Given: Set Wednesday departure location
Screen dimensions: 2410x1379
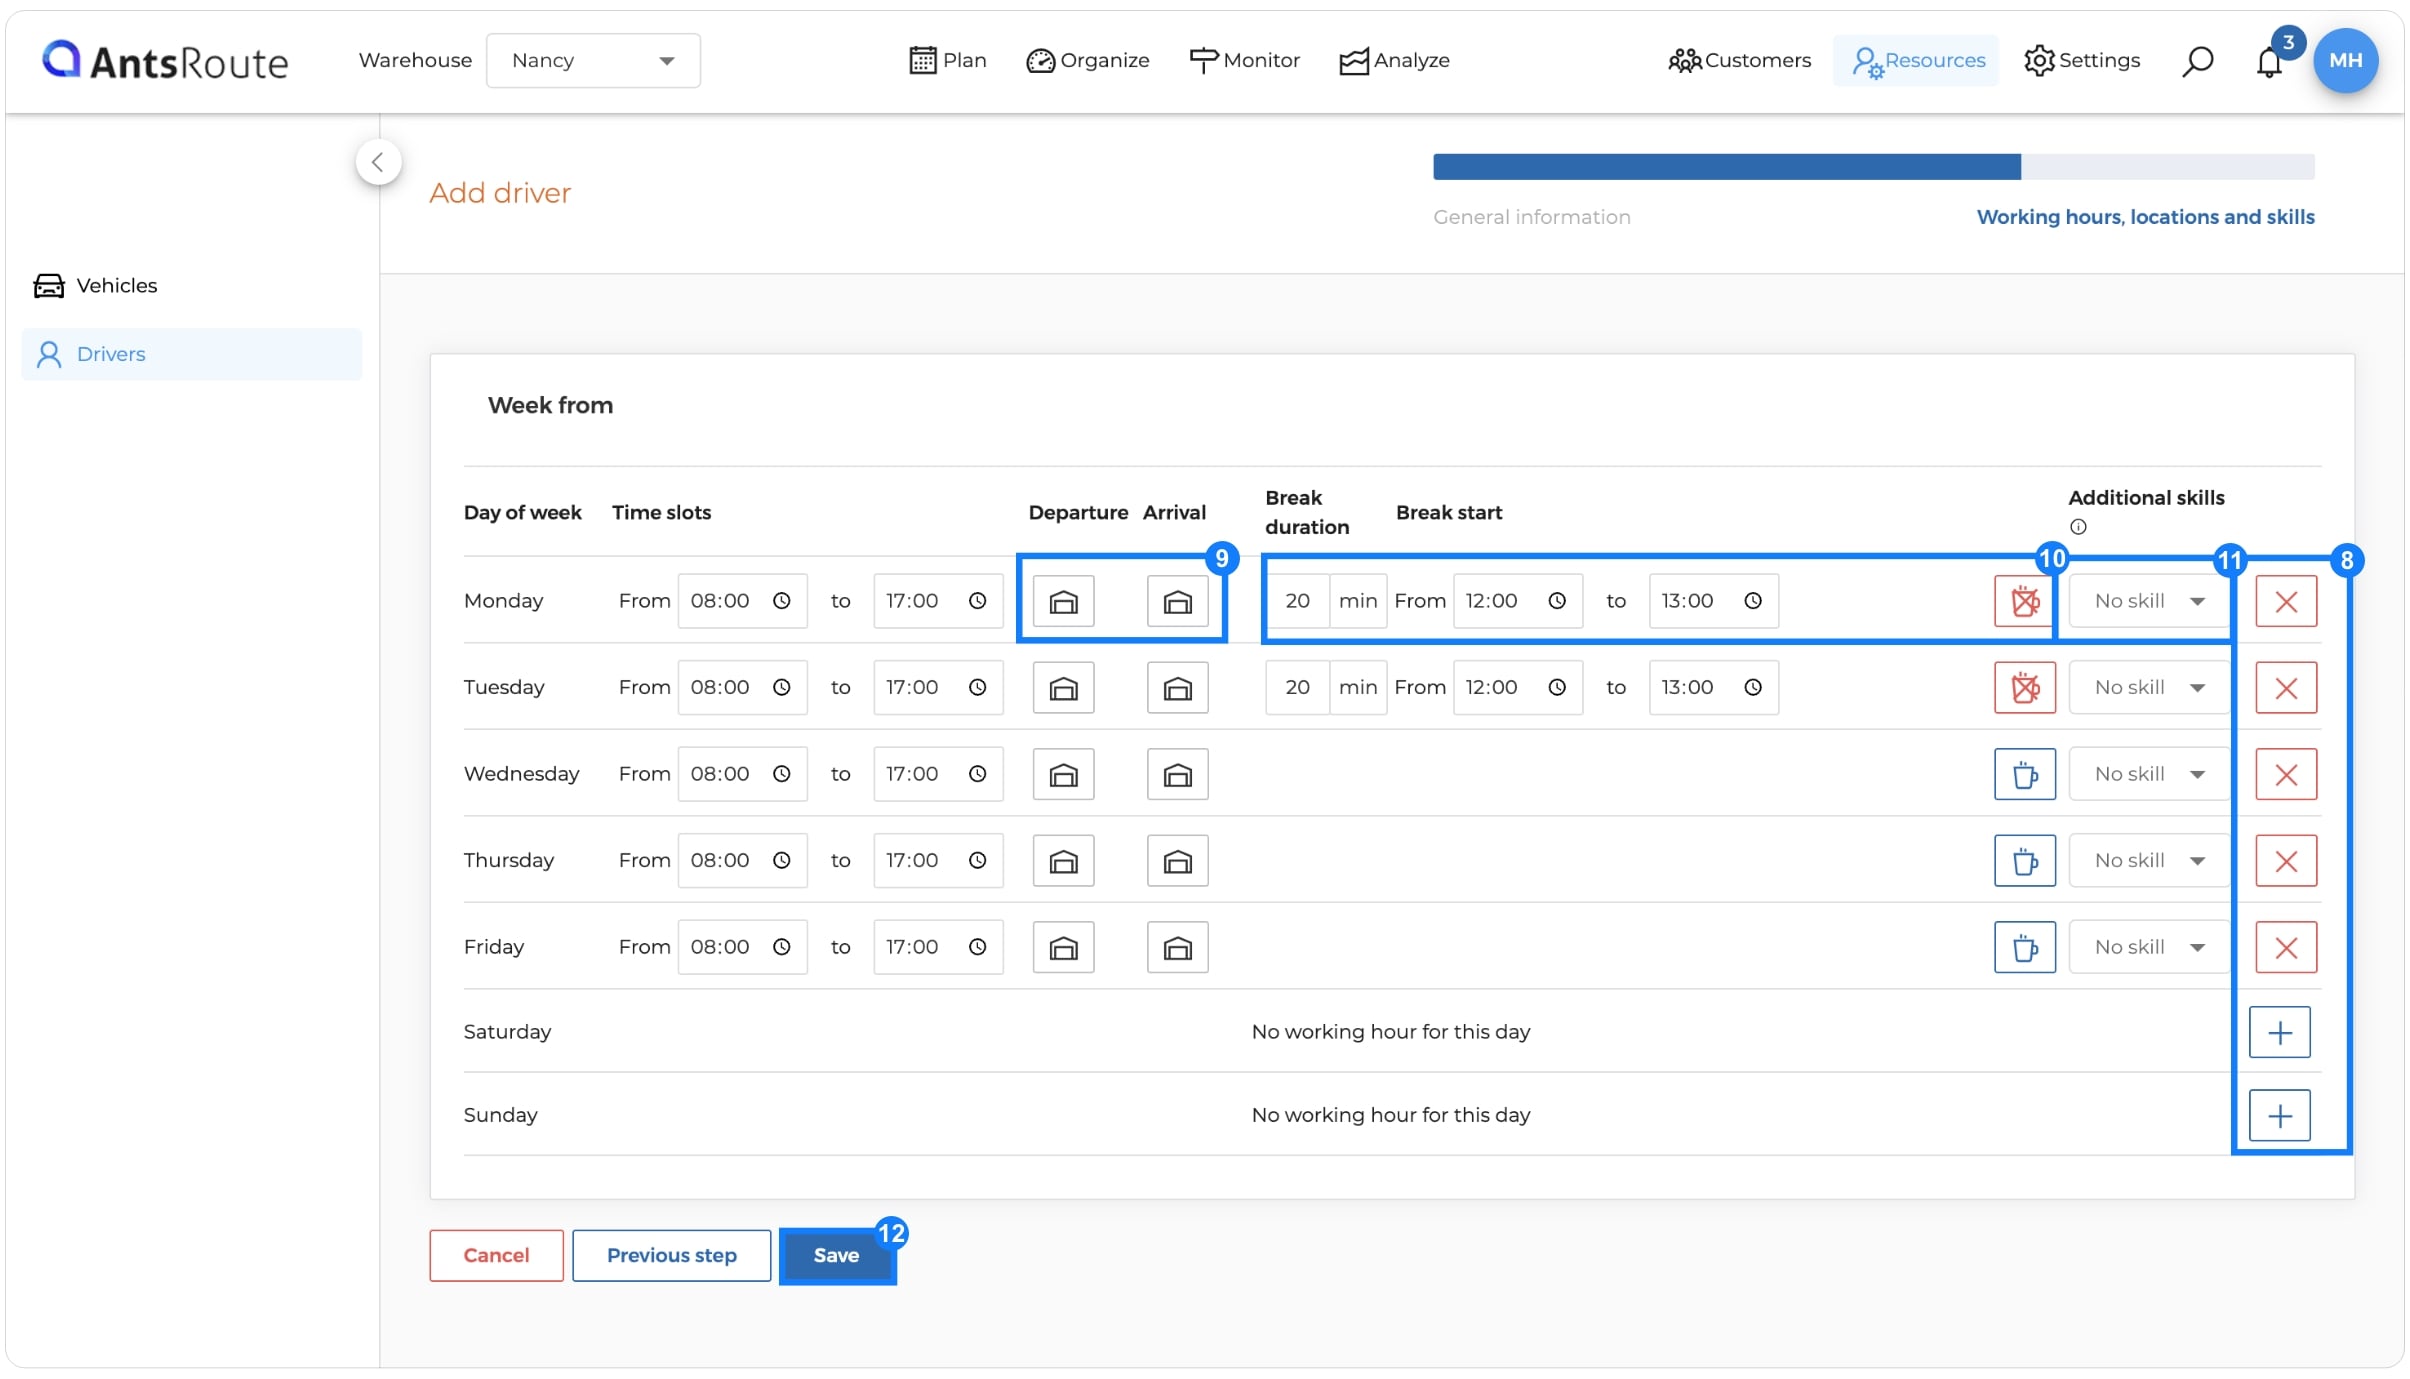Looking at the screenshot, I should (1063, 774).
